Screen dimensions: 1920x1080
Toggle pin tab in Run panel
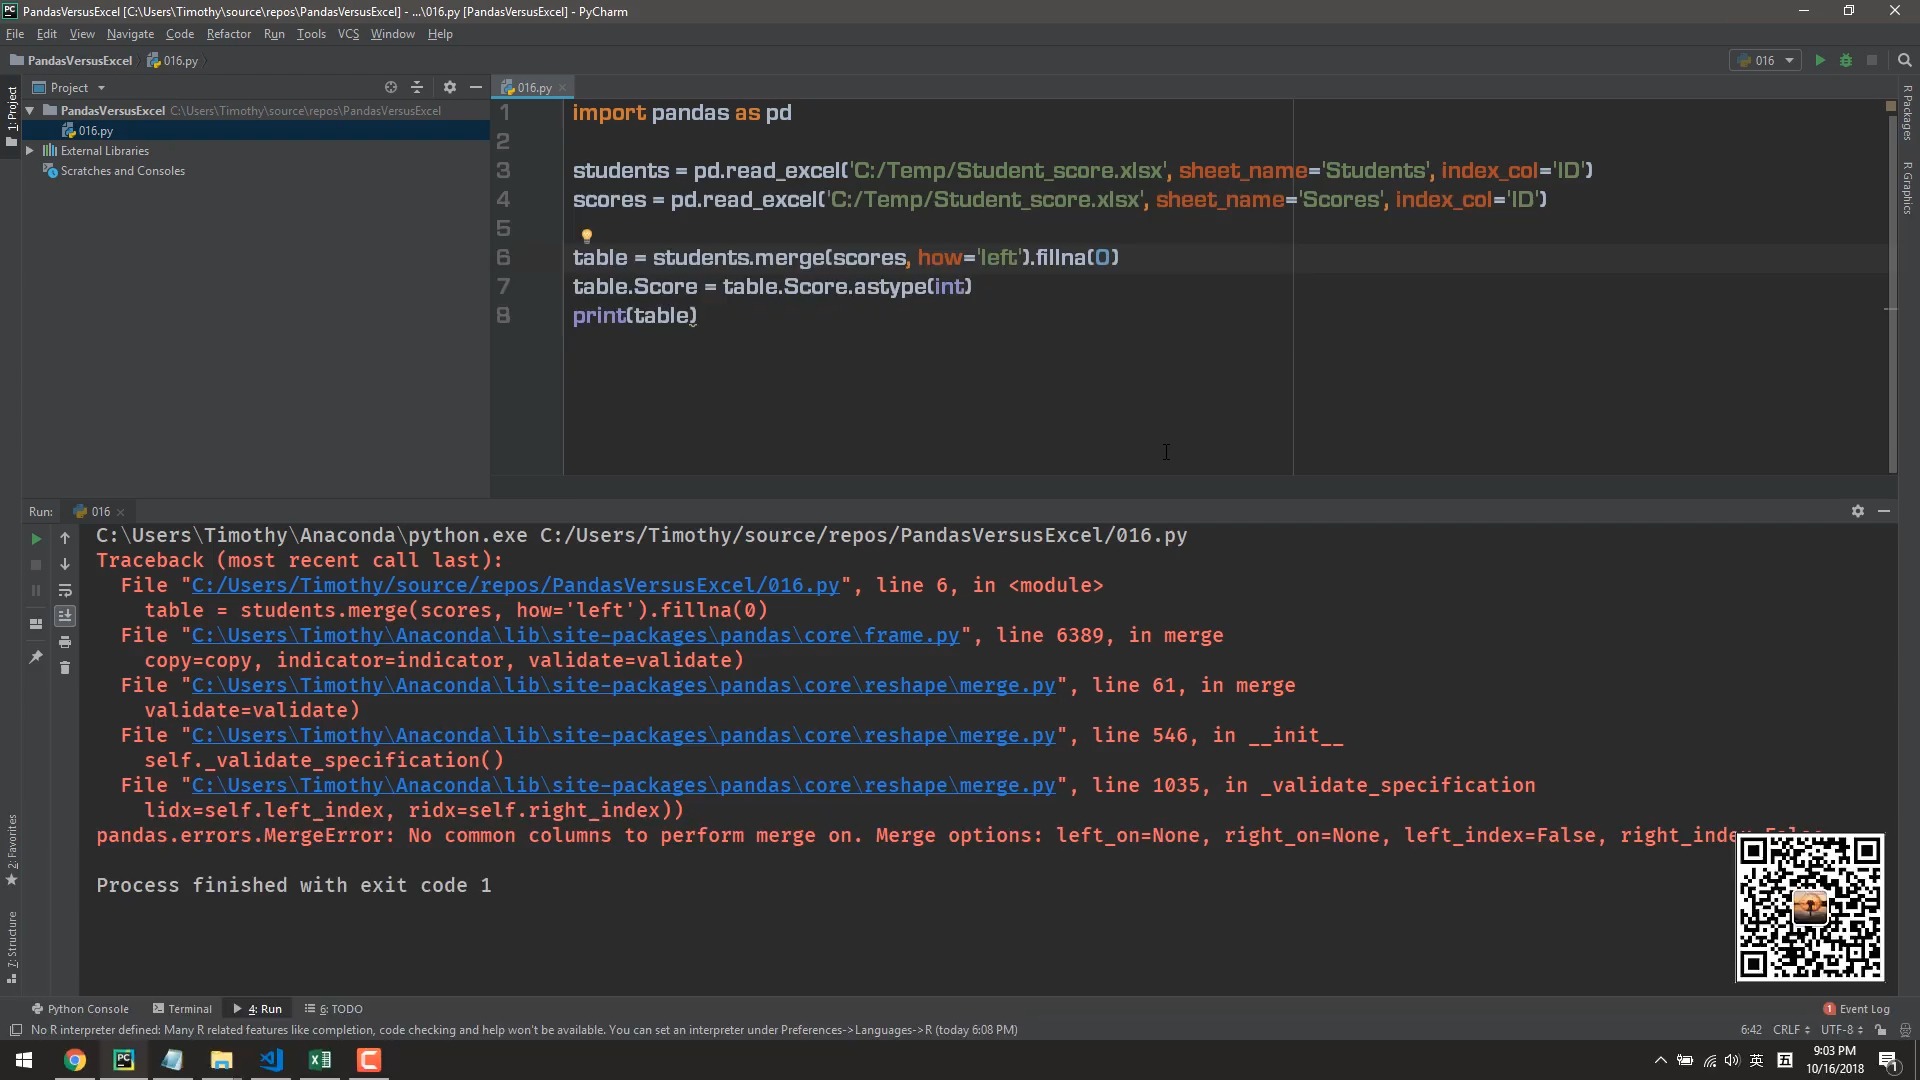(36, 657)
